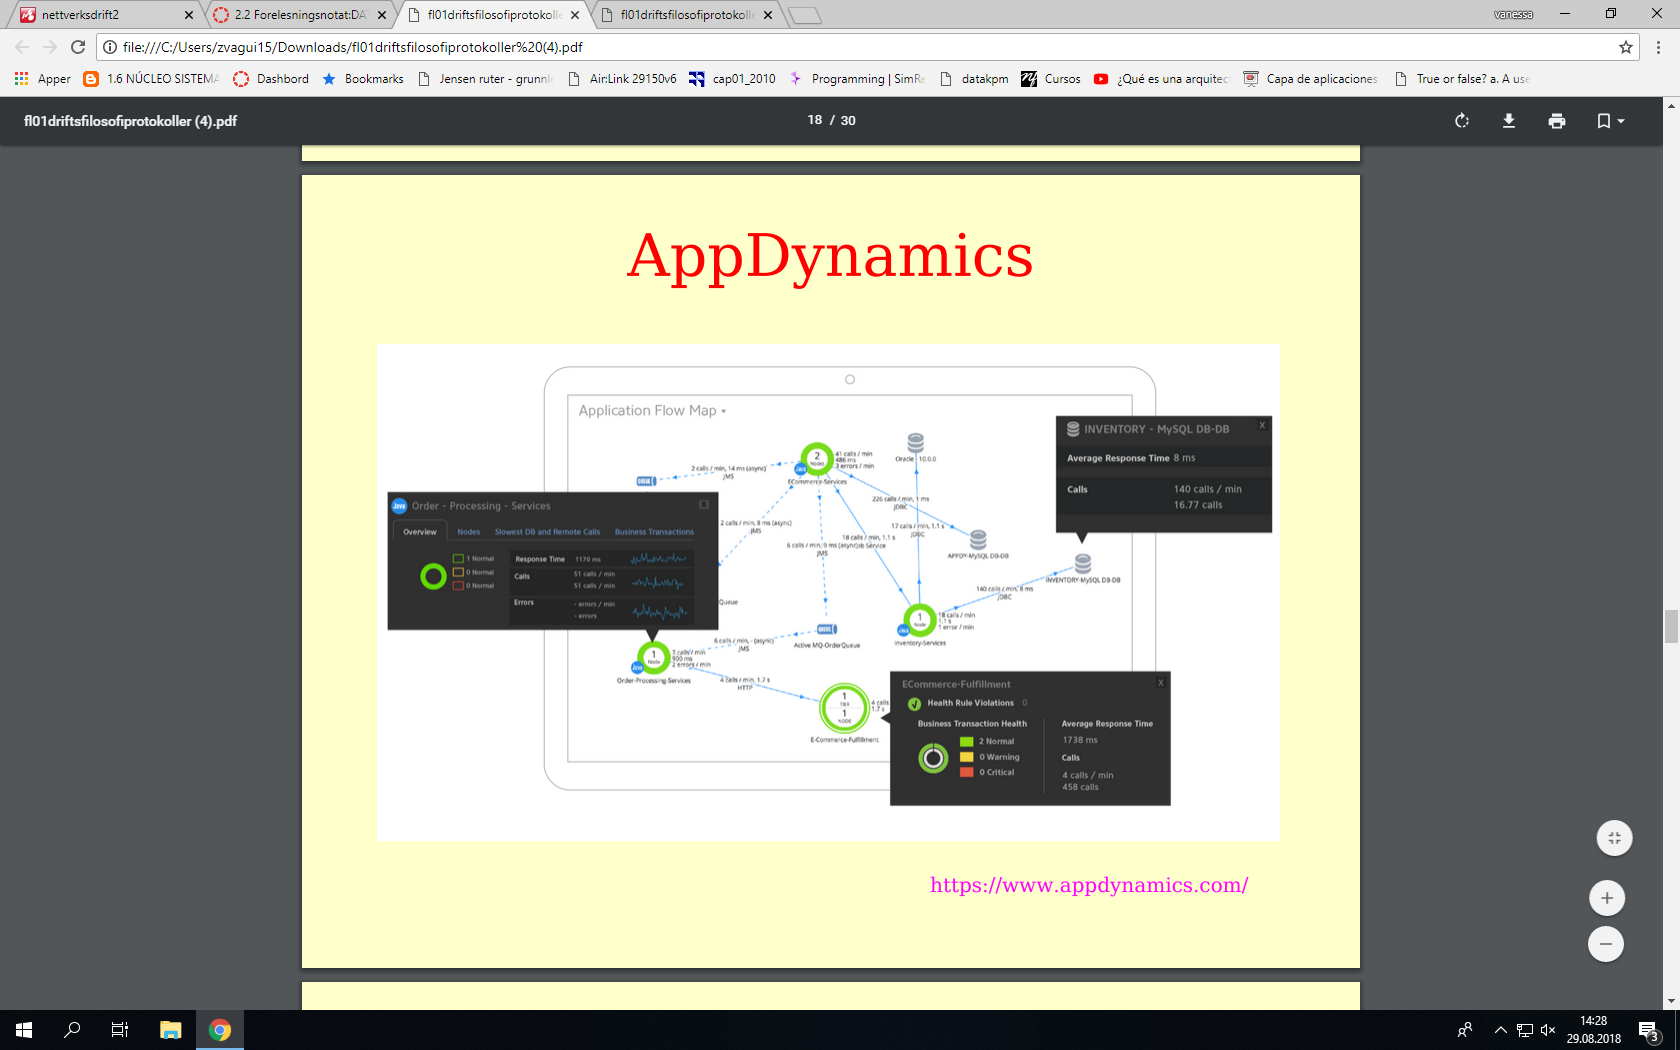Open the Bookmarks star bookmark

pyautogui.click(x=363, y=79)
